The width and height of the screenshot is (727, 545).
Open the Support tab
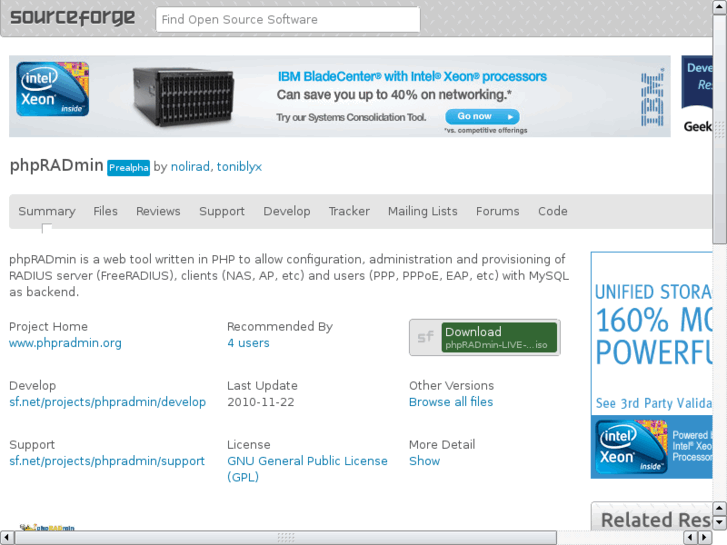(x=222, y=211)
